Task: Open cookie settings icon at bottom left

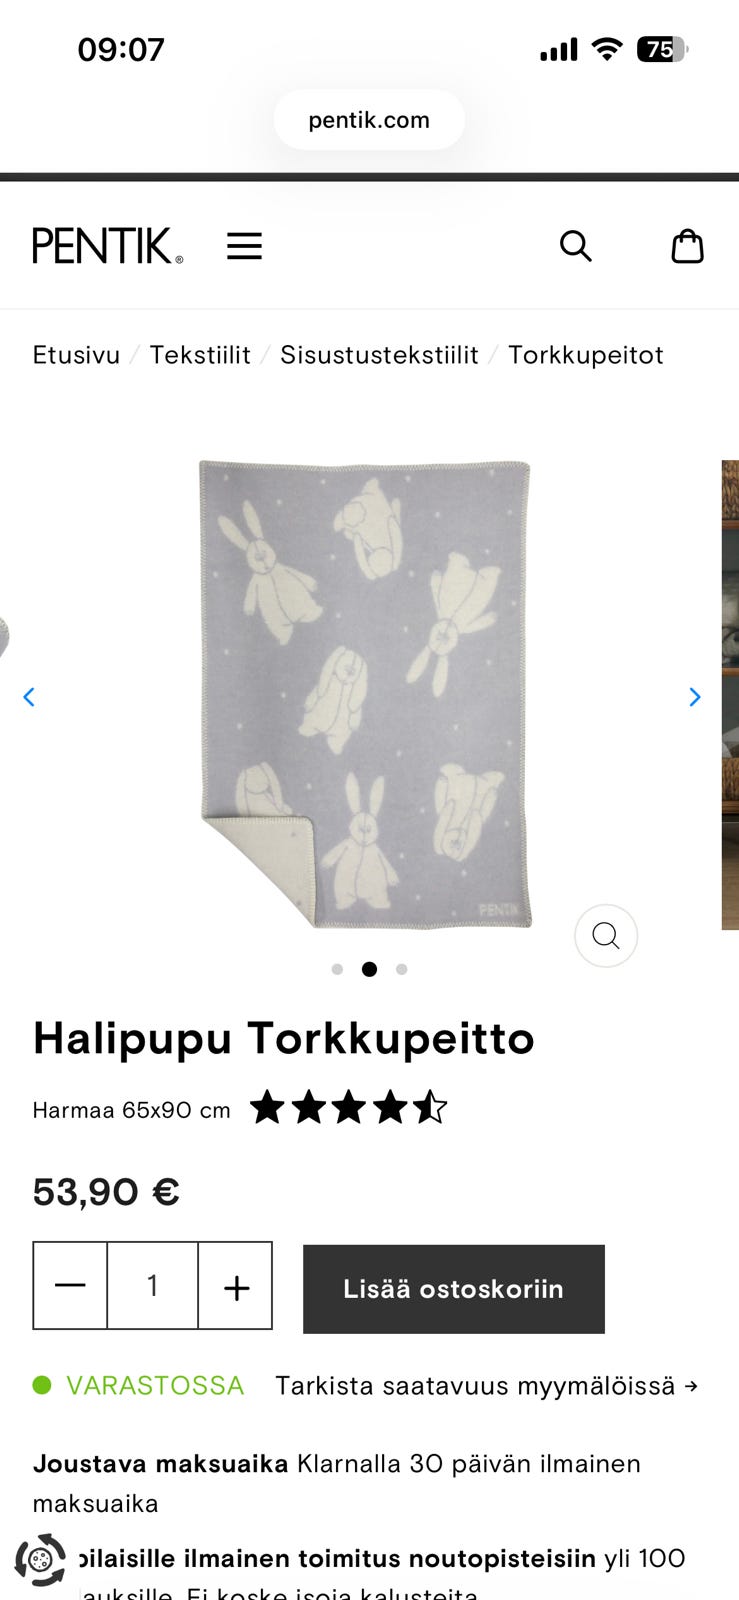Action: [40, 1560]
